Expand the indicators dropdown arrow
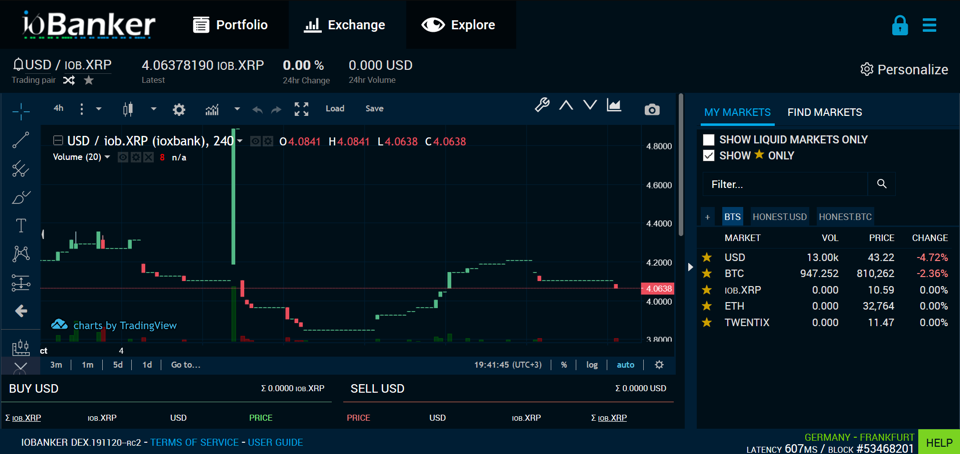 pos(237,110)
